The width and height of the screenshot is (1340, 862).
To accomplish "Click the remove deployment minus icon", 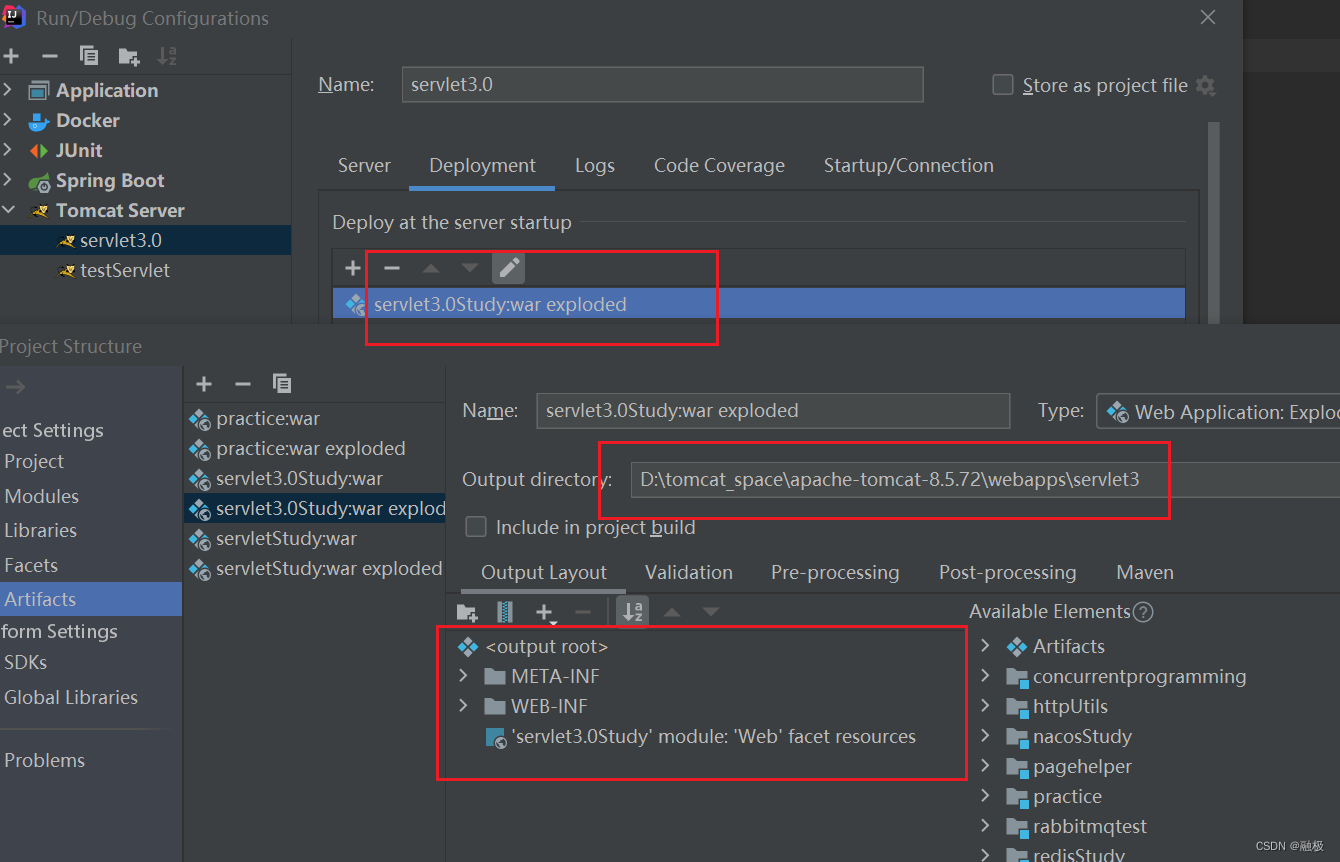I will pos(392,268).
